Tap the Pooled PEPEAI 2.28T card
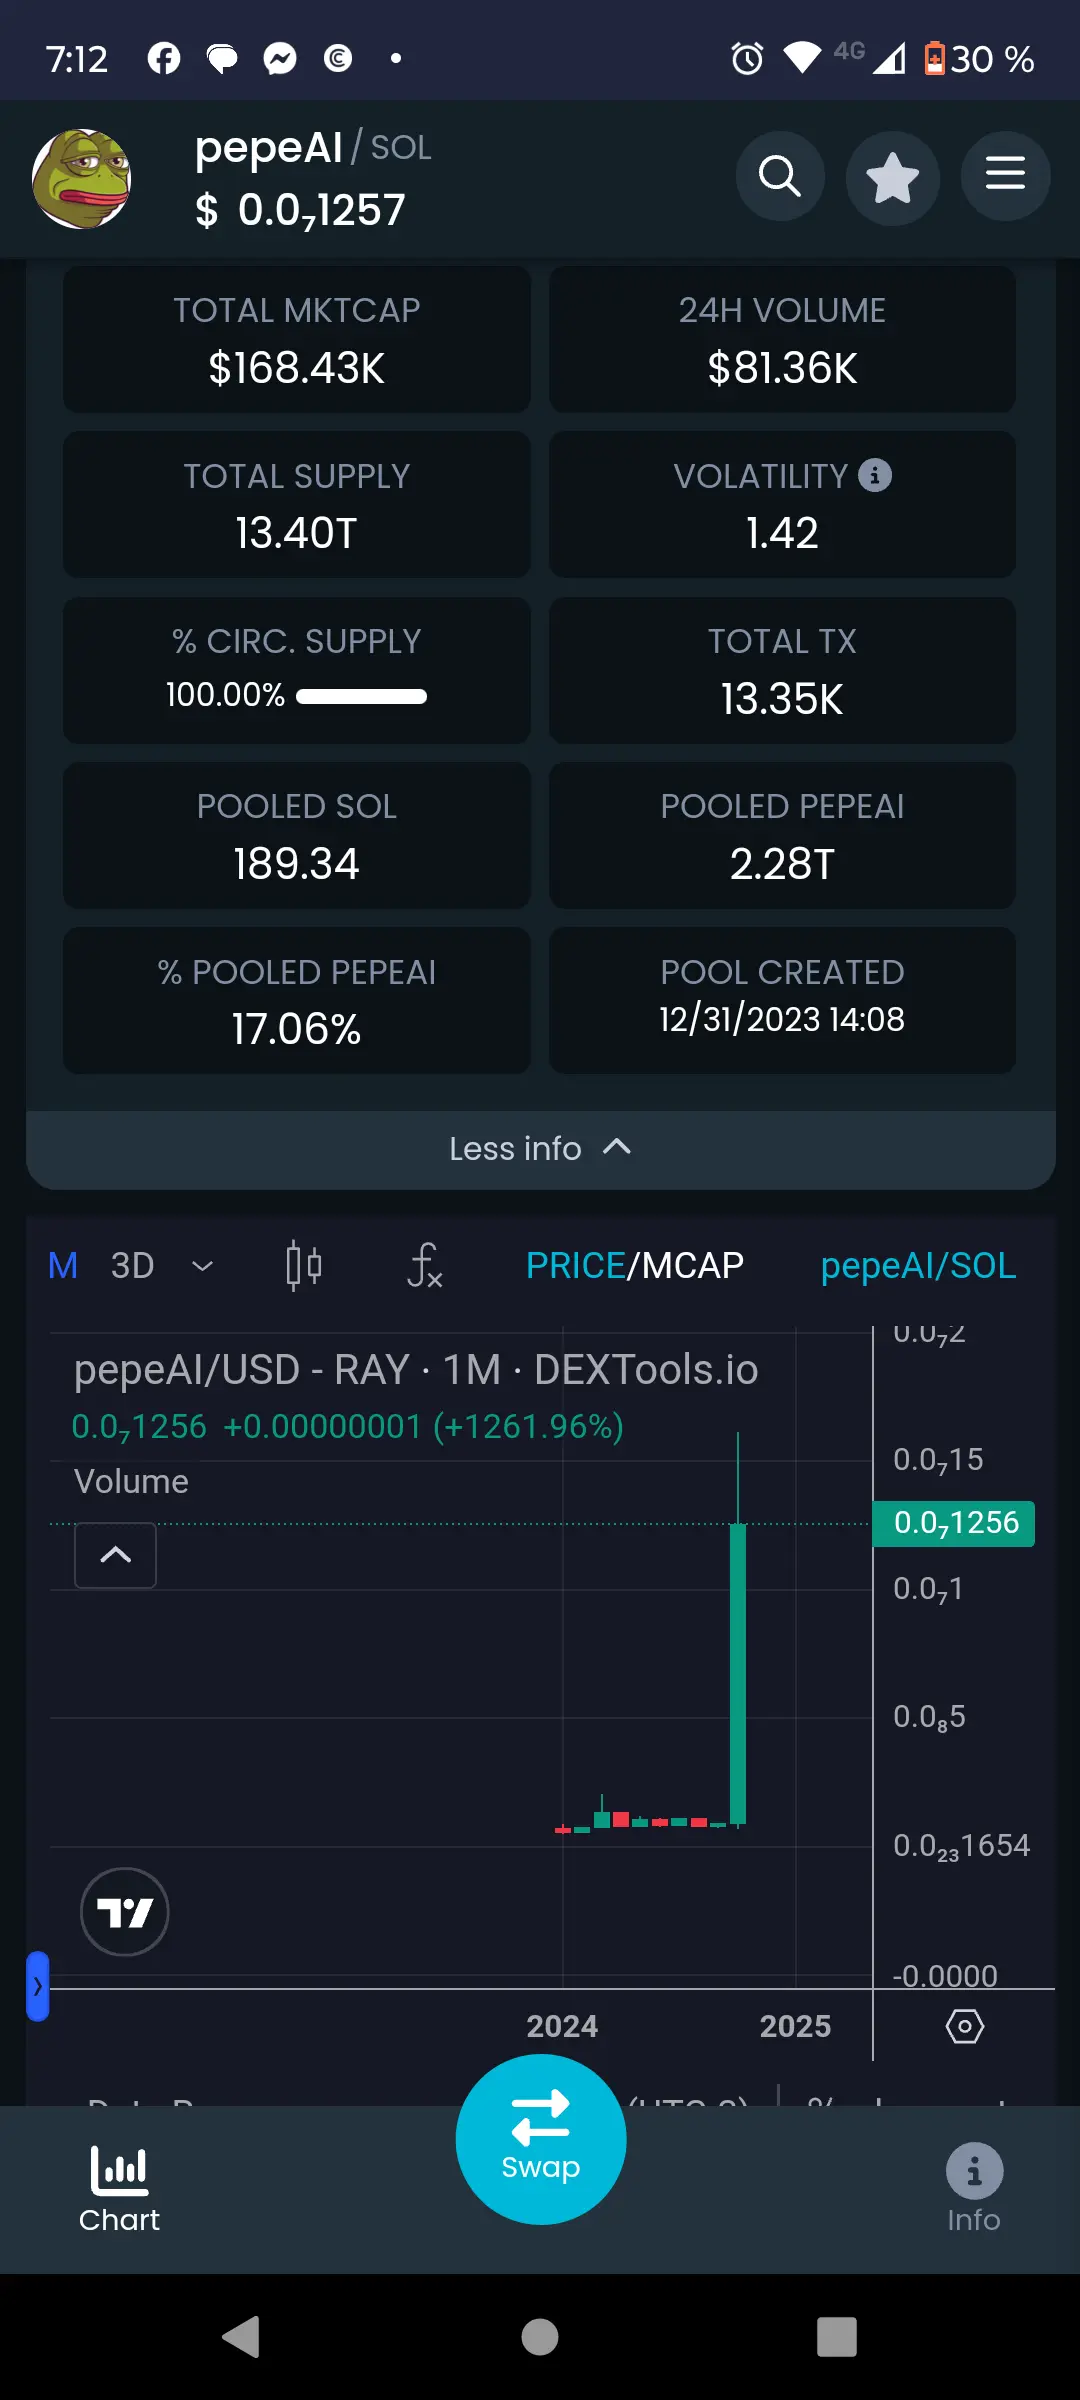1080x2400 pixels. (782, 835)
